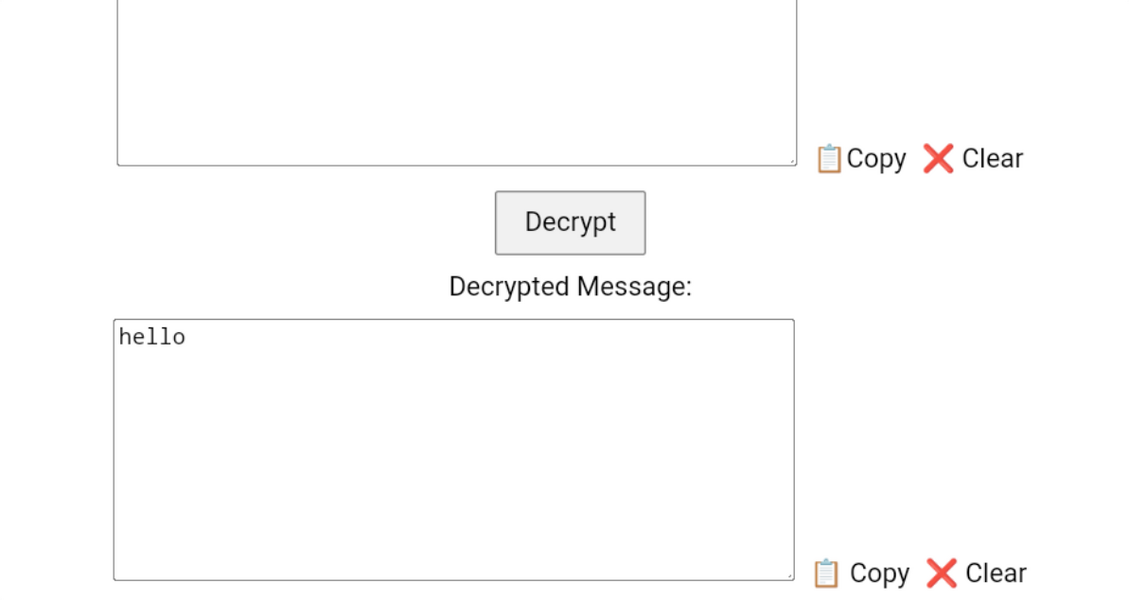The image size is (1129, 600).
Task: Click the Copy label for the decrypted message
Action: coord(879,573)
